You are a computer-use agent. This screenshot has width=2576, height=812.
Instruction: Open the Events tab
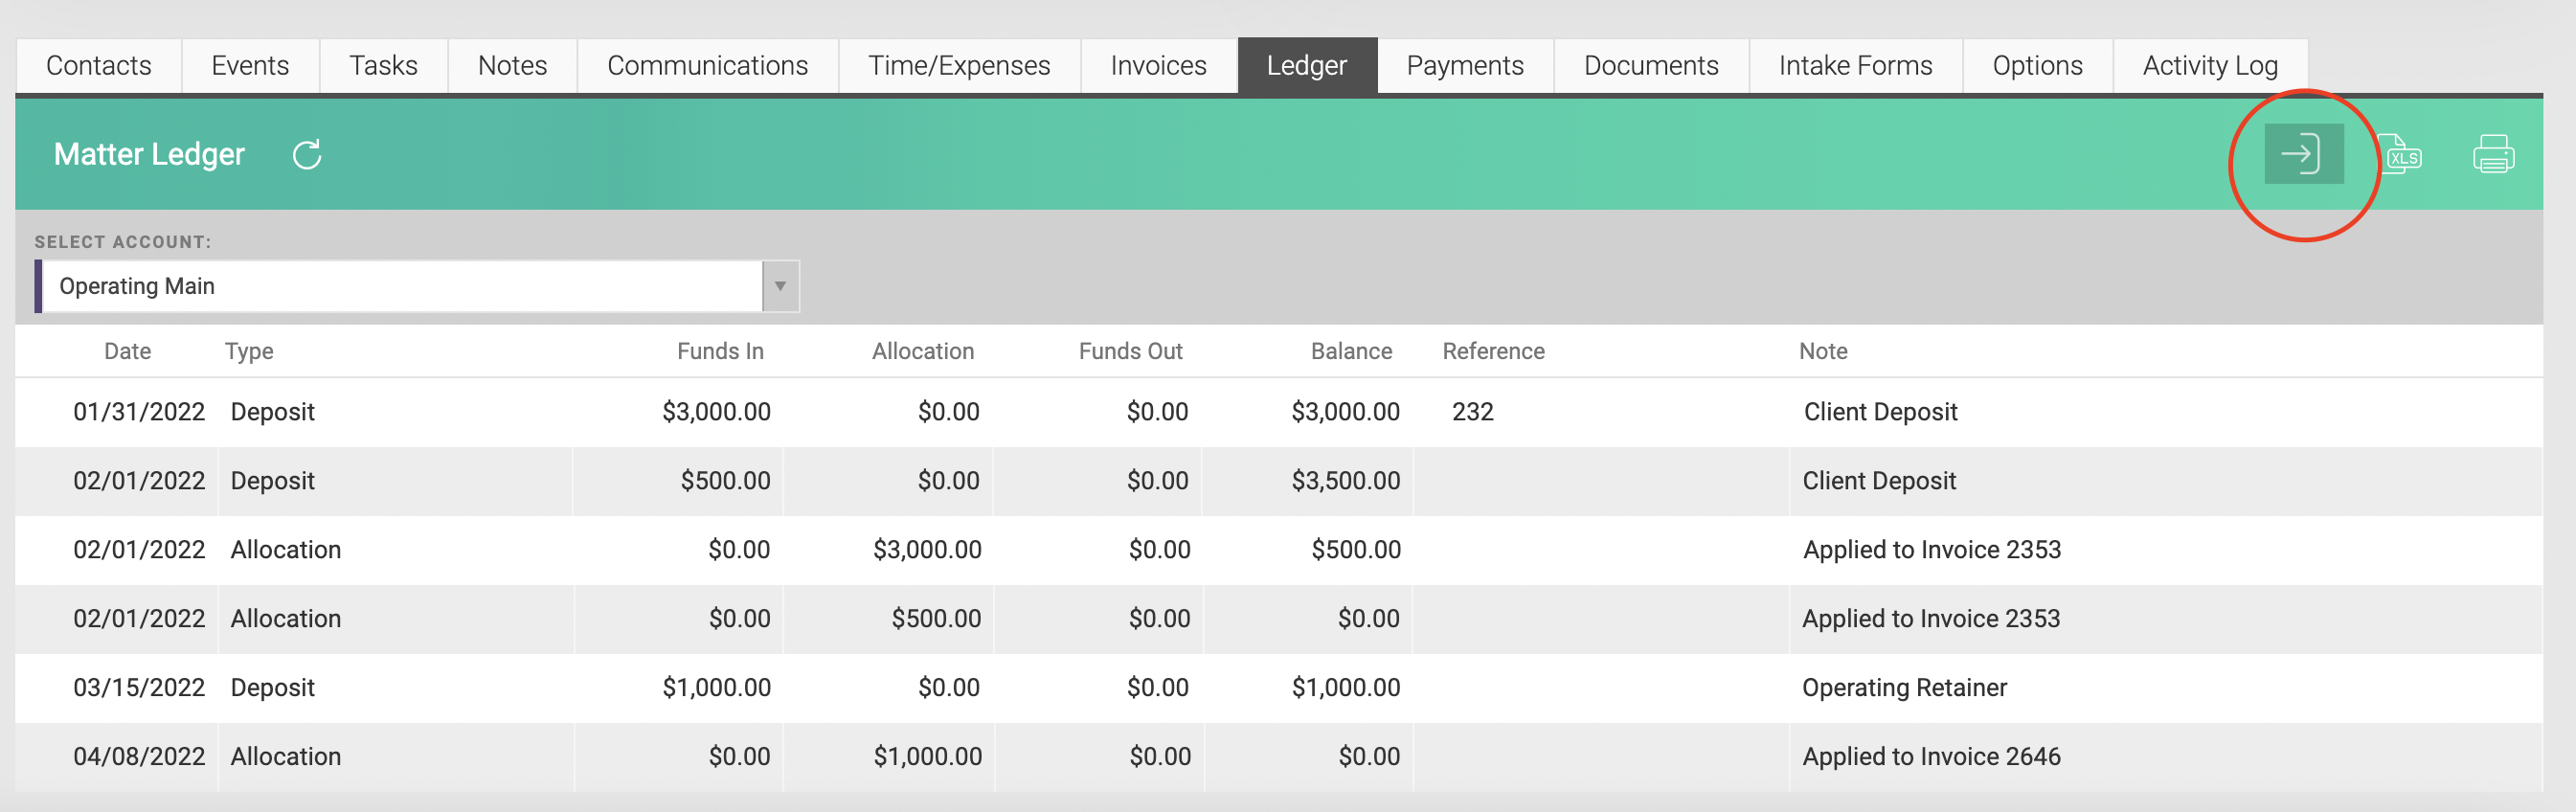pyautogui.click(x=250, y=66)
